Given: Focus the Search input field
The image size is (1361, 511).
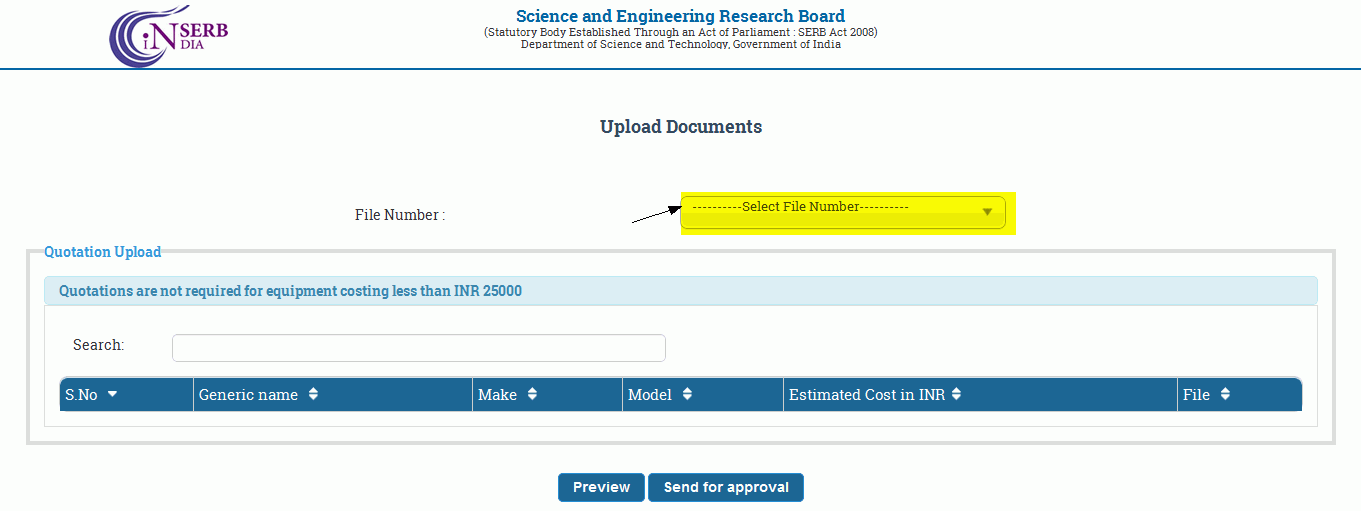Looking at the screenshot, I should point(418,348).
